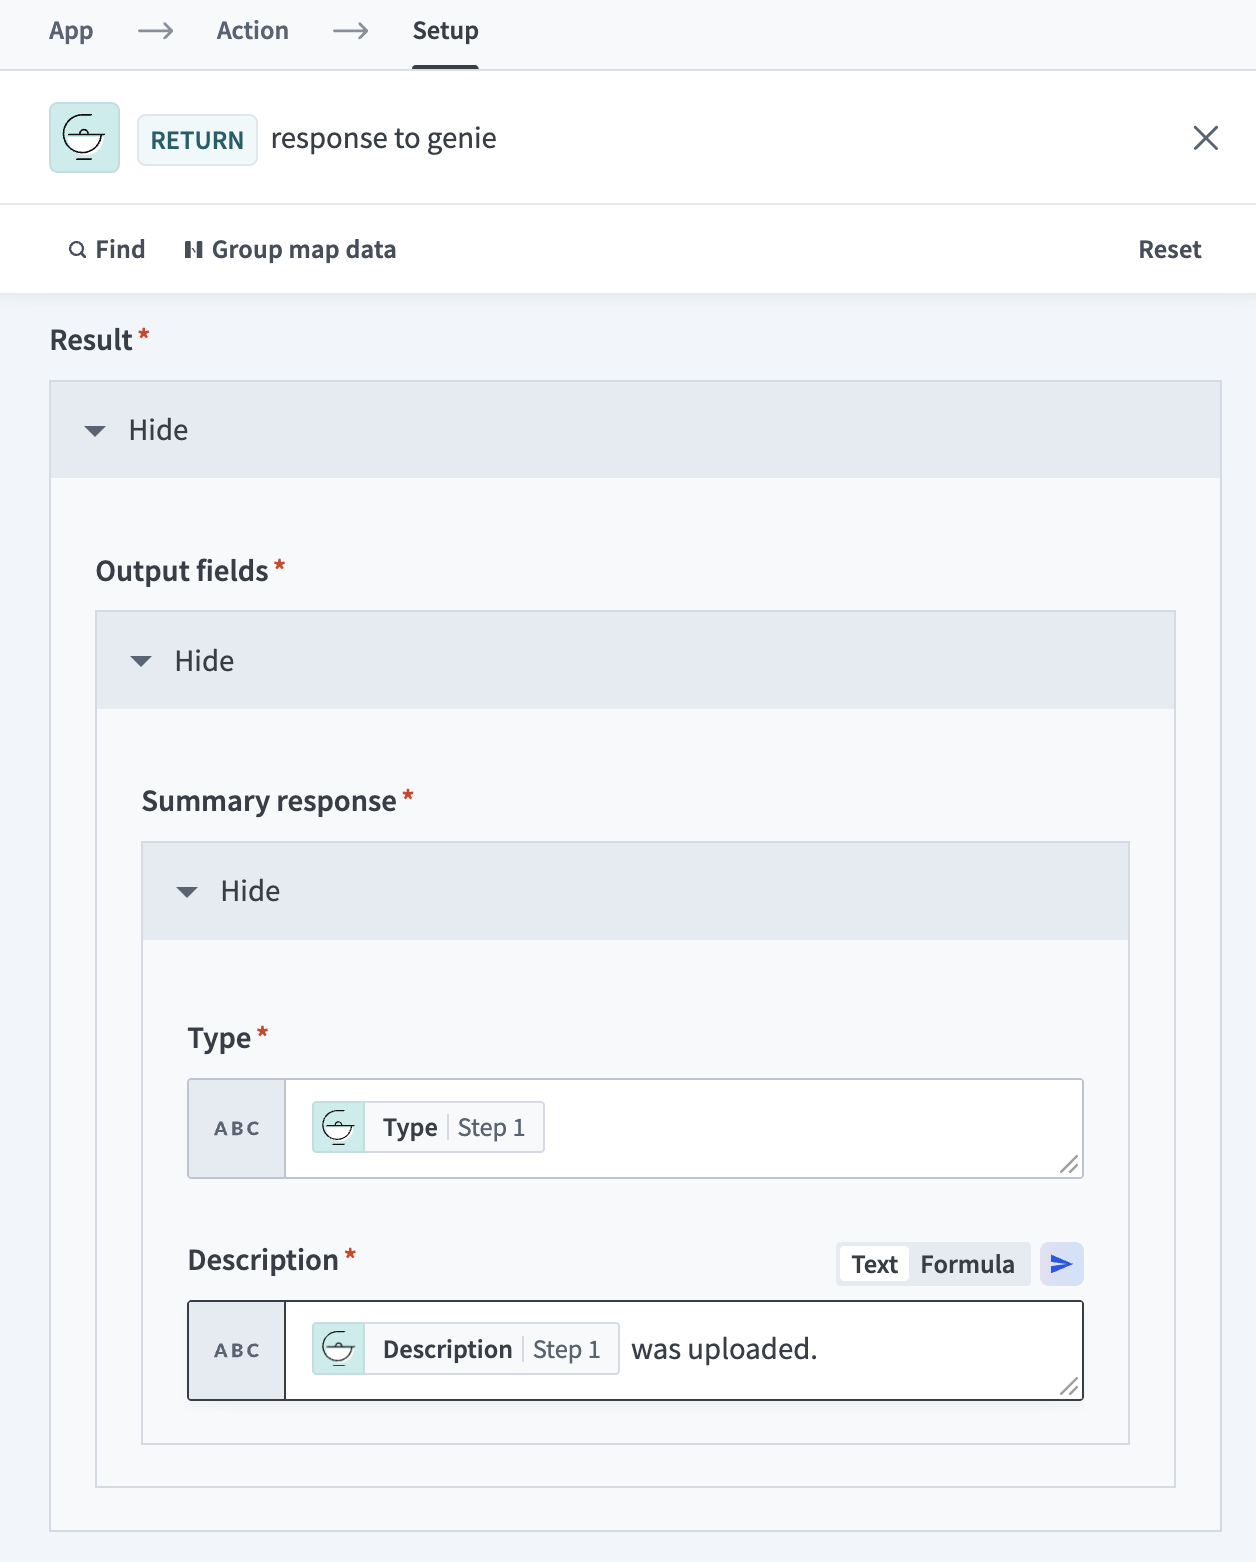Viewport: 1256px width, 1562px height.
Task: Click the Type Step 1 datapill icon
Action: point(339,1128)
